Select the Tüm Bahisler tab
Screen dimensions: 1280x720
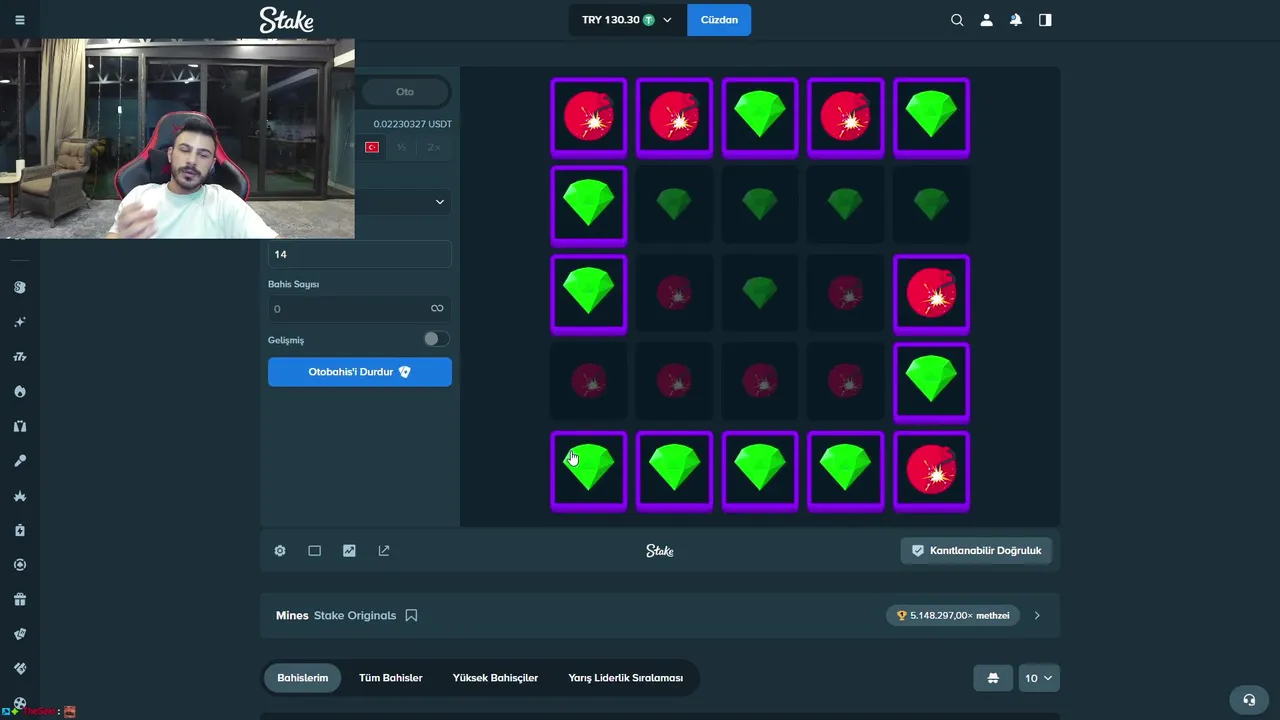click(390, 678)
